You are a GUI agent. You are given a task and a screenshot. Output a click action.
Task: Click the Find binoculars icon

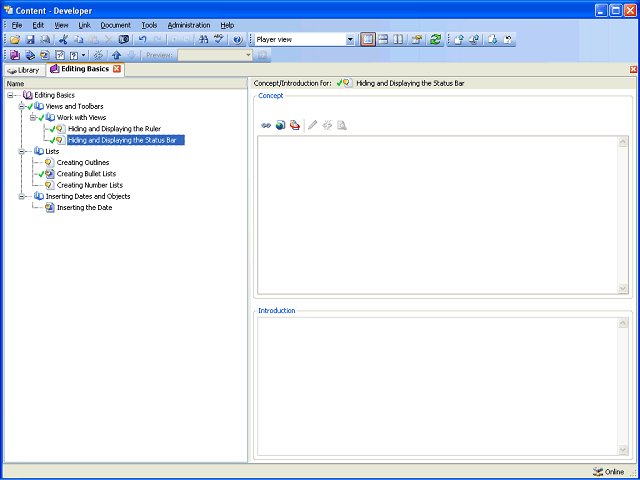point(204,40)
